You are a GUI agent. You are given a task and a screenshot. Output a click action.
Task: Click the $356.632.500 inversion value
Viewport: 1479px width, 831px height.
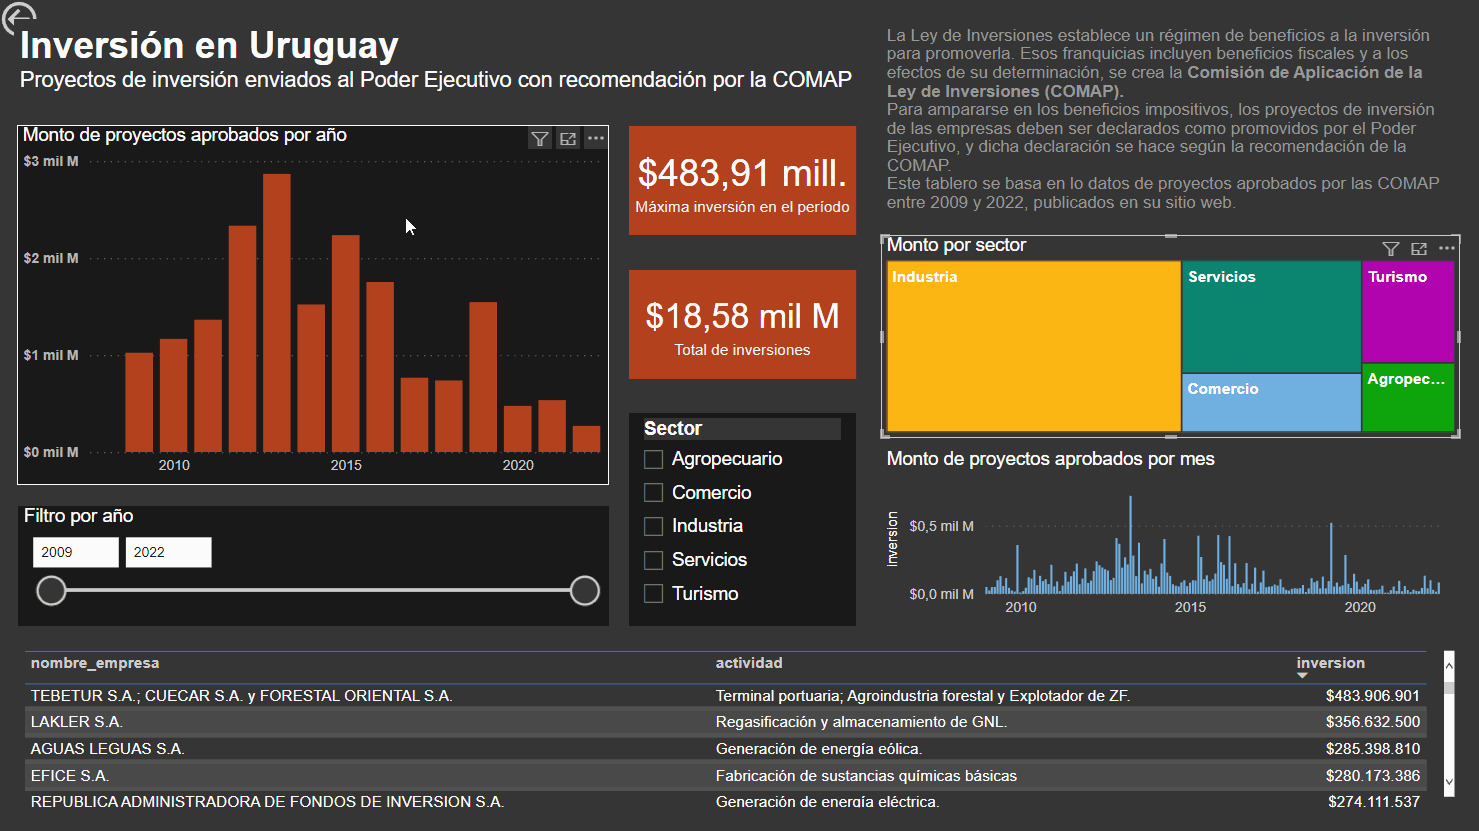(1373, 722)
